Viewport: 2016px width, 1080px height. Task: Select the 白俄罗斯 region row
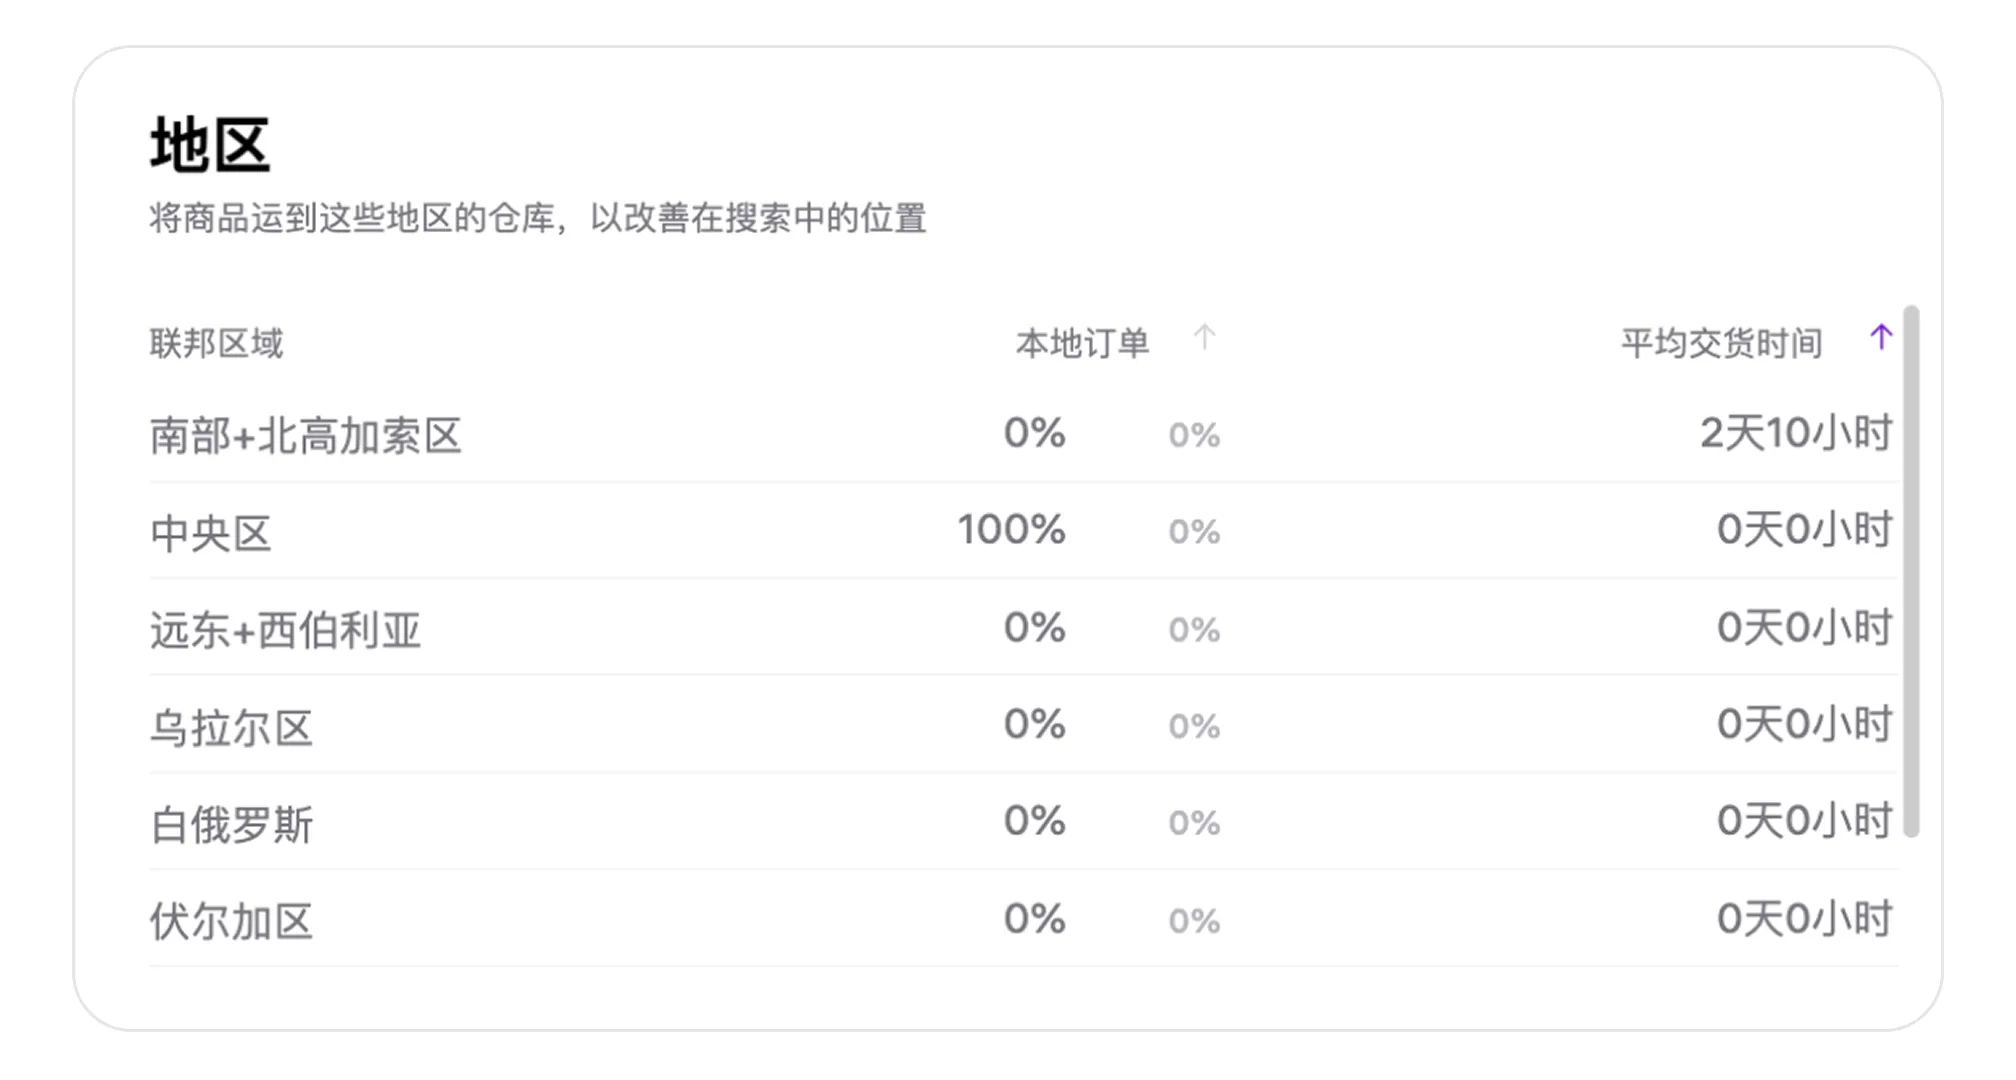1023,822
